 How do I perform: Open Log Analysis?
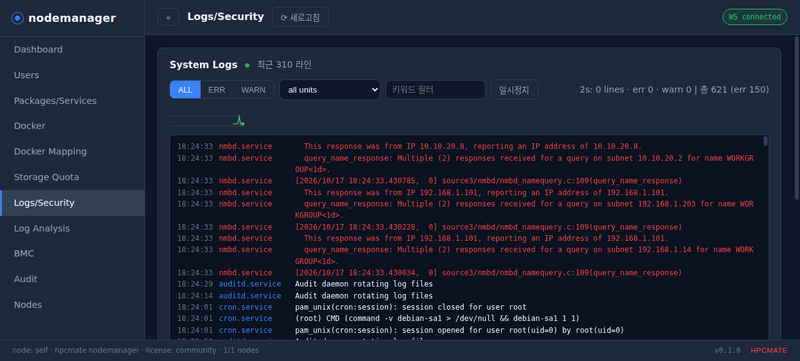point(72,228)
